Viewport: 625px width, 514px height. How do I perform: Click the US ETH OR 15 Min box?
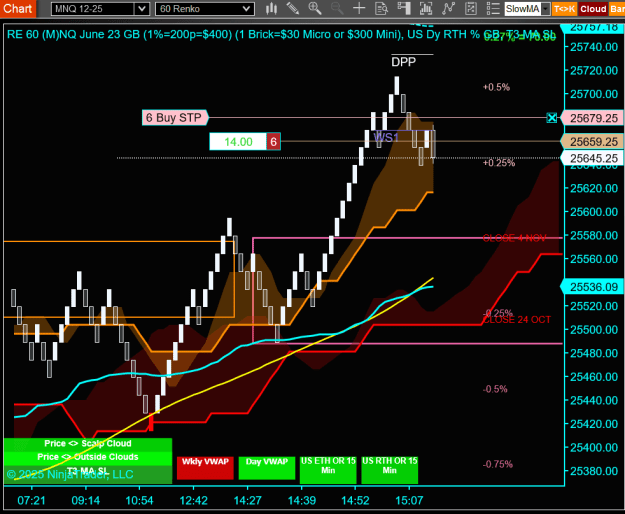[328, 470]
